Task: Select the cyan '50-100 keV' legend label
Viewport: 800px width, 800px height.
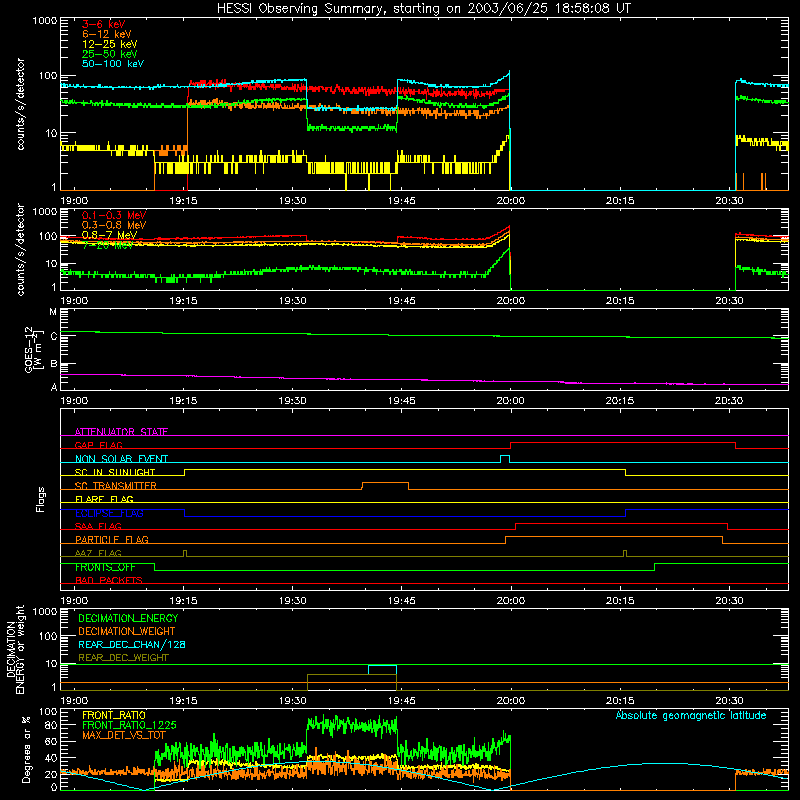Action: pyautogui.click(x=113, y=64)
